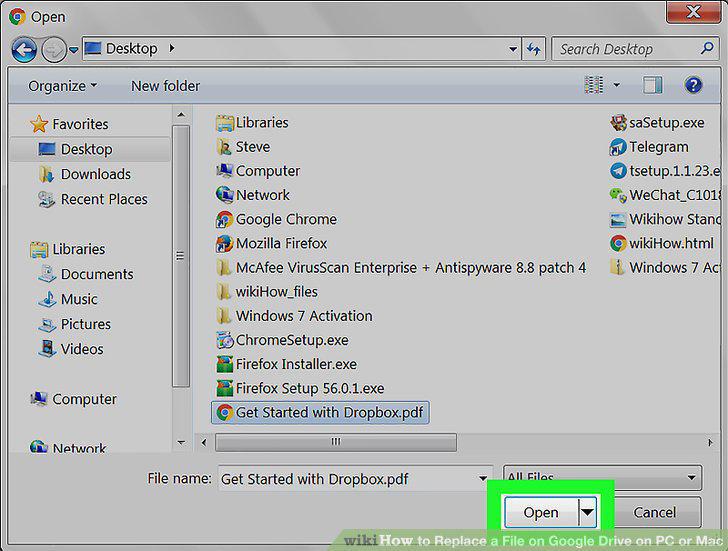Click the search magnifier icon
Viewport: 728px width, 551px height.
click(707, 48)
